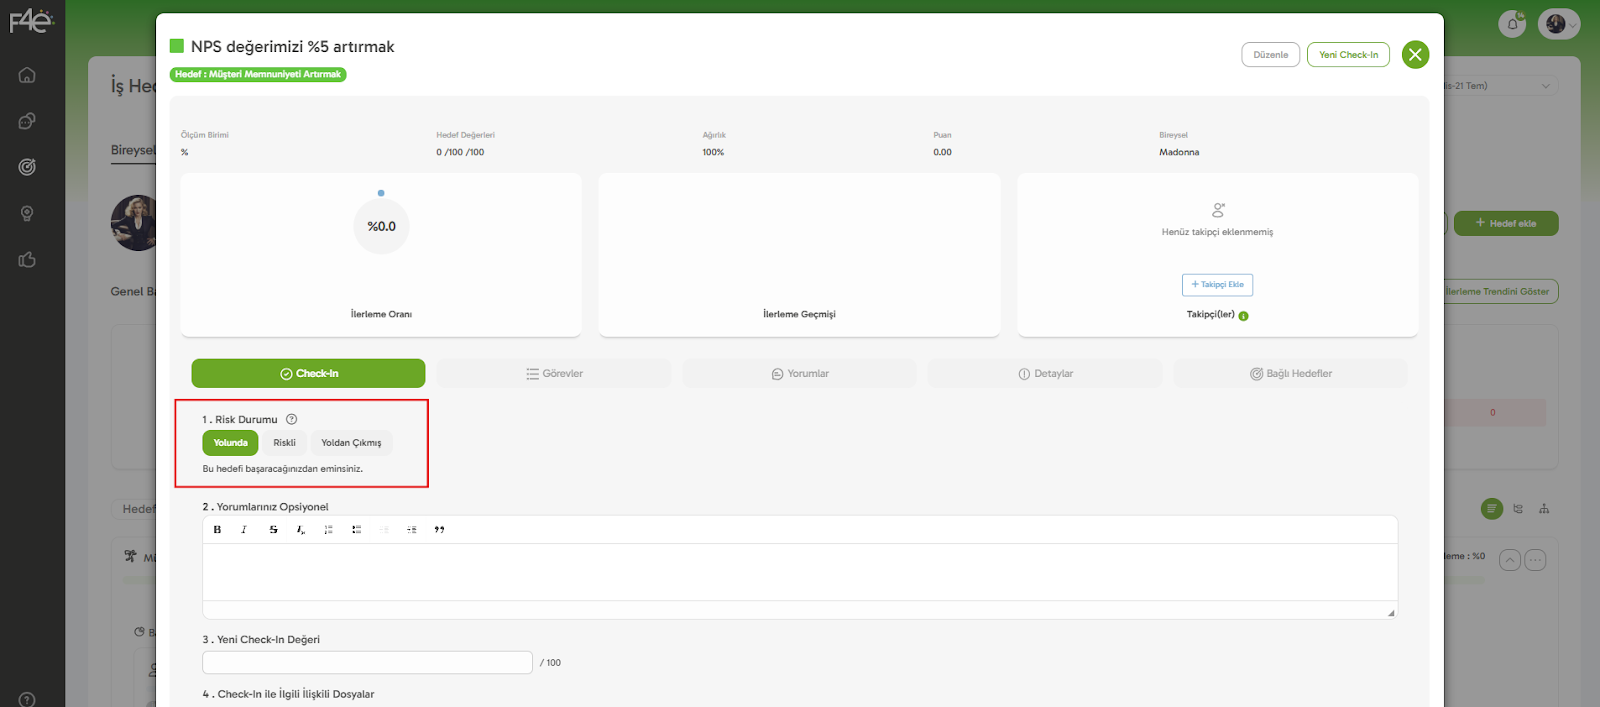Click the İlerleme Oranı progress circle
Viewport: 1600px width, 707px height.
[x=381, y=227]
